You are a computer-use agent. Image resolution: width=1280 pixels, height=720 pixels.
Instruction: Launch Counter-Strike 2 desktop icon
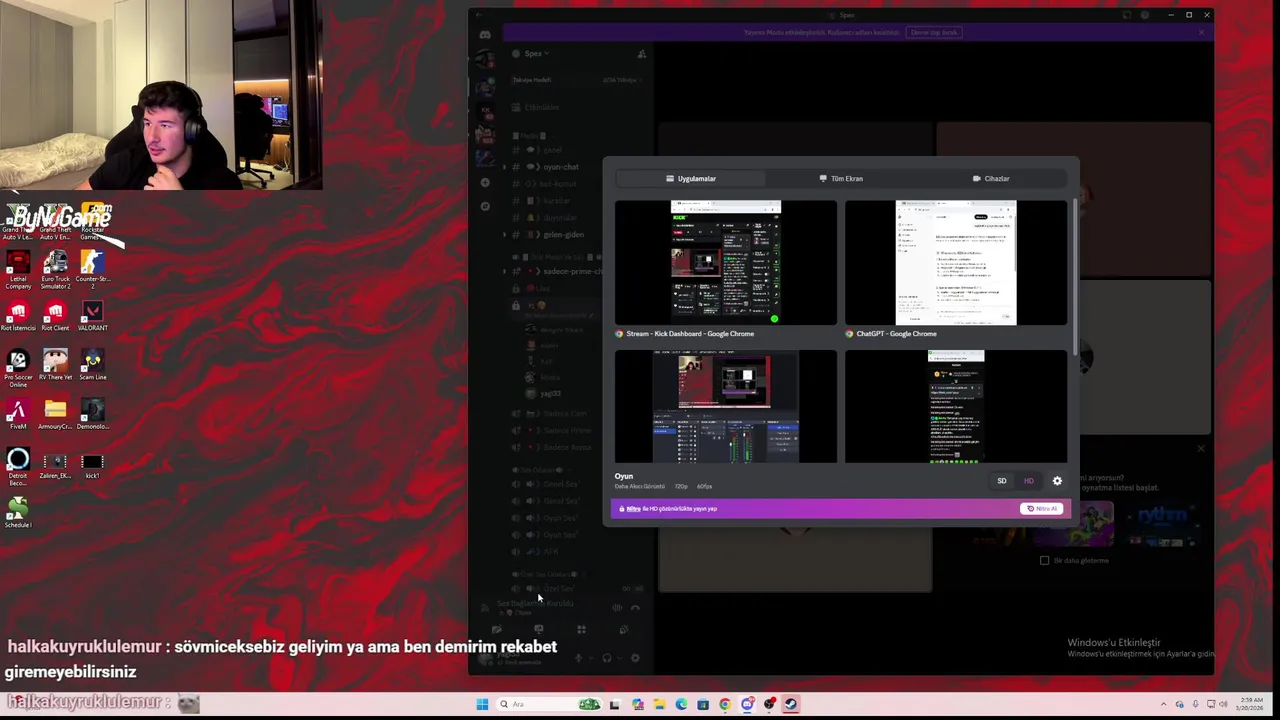pyautogui.click(x=92, y=270)
